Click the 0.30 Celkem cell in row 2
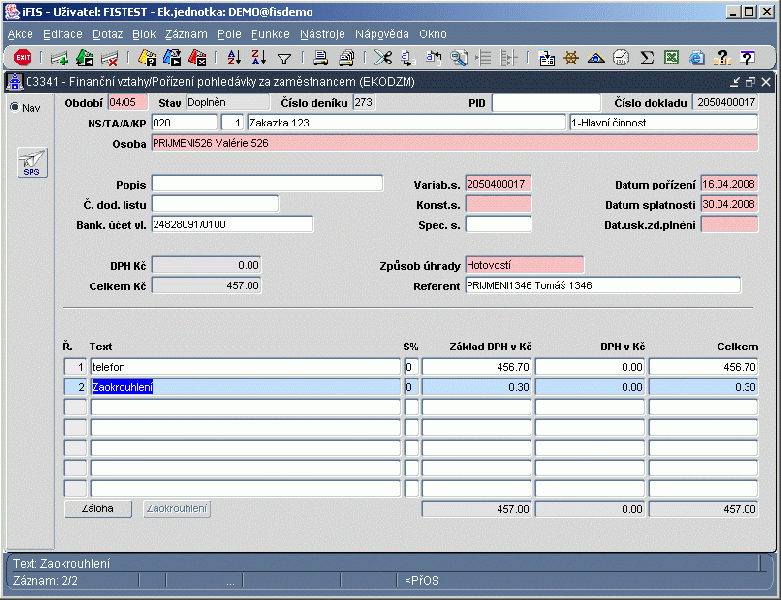781x600 pixels. pos(703,387)
